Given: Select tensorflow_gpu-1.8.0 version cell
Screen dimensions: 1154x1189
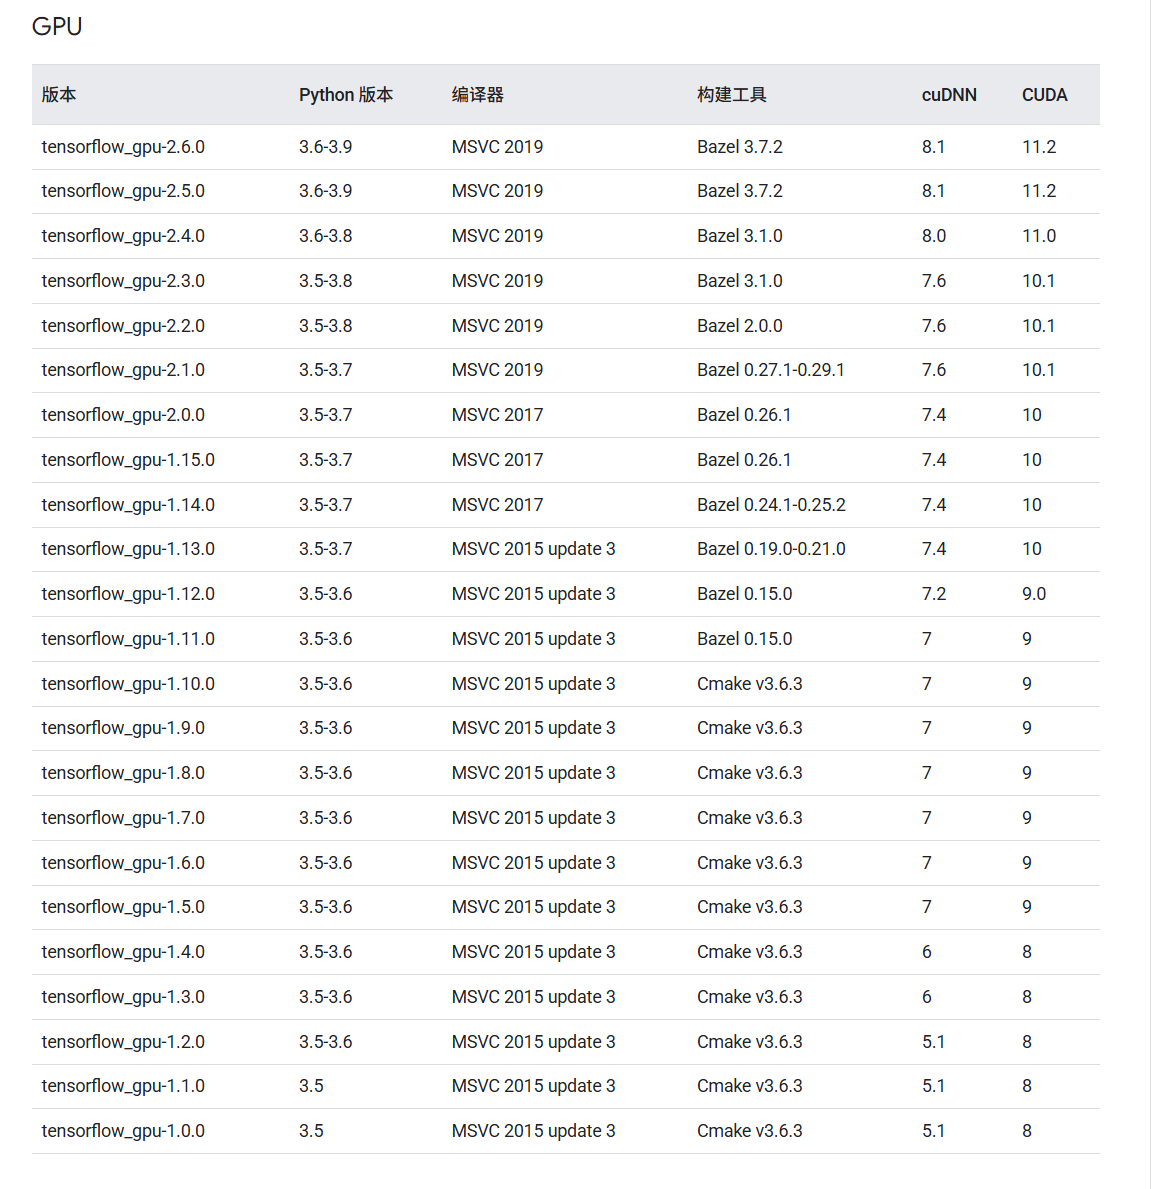Looking at the screenshot, I should [x=123, y=773].
